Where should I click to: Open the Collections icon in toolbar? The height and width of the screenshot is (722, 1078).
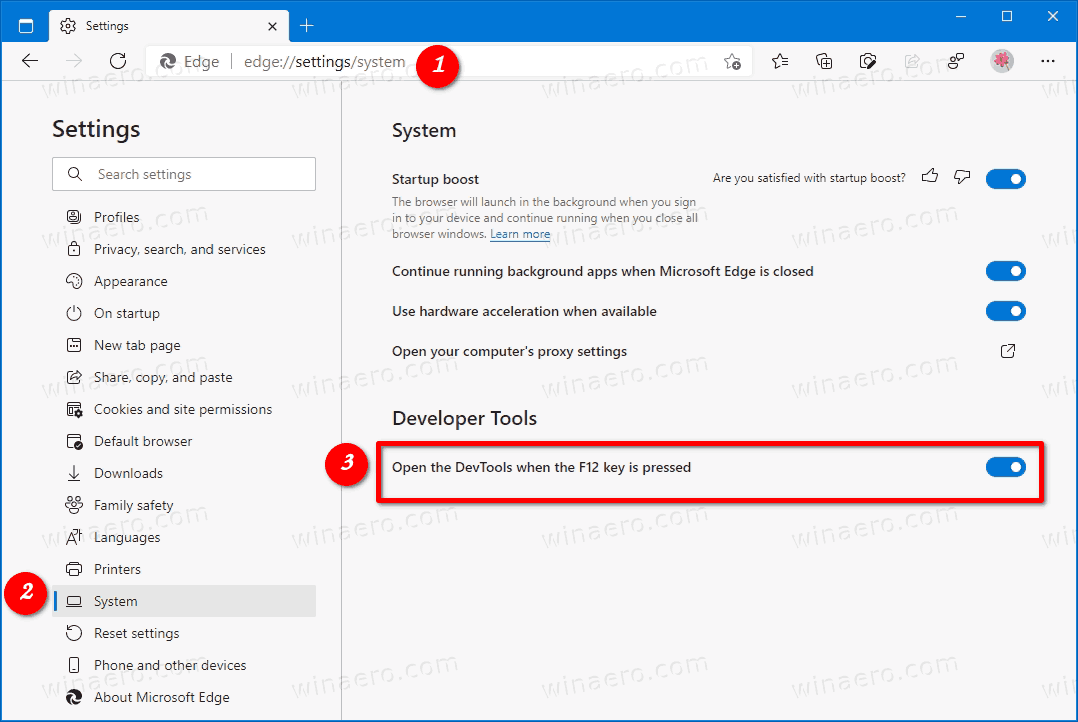(x=824, y=62)
